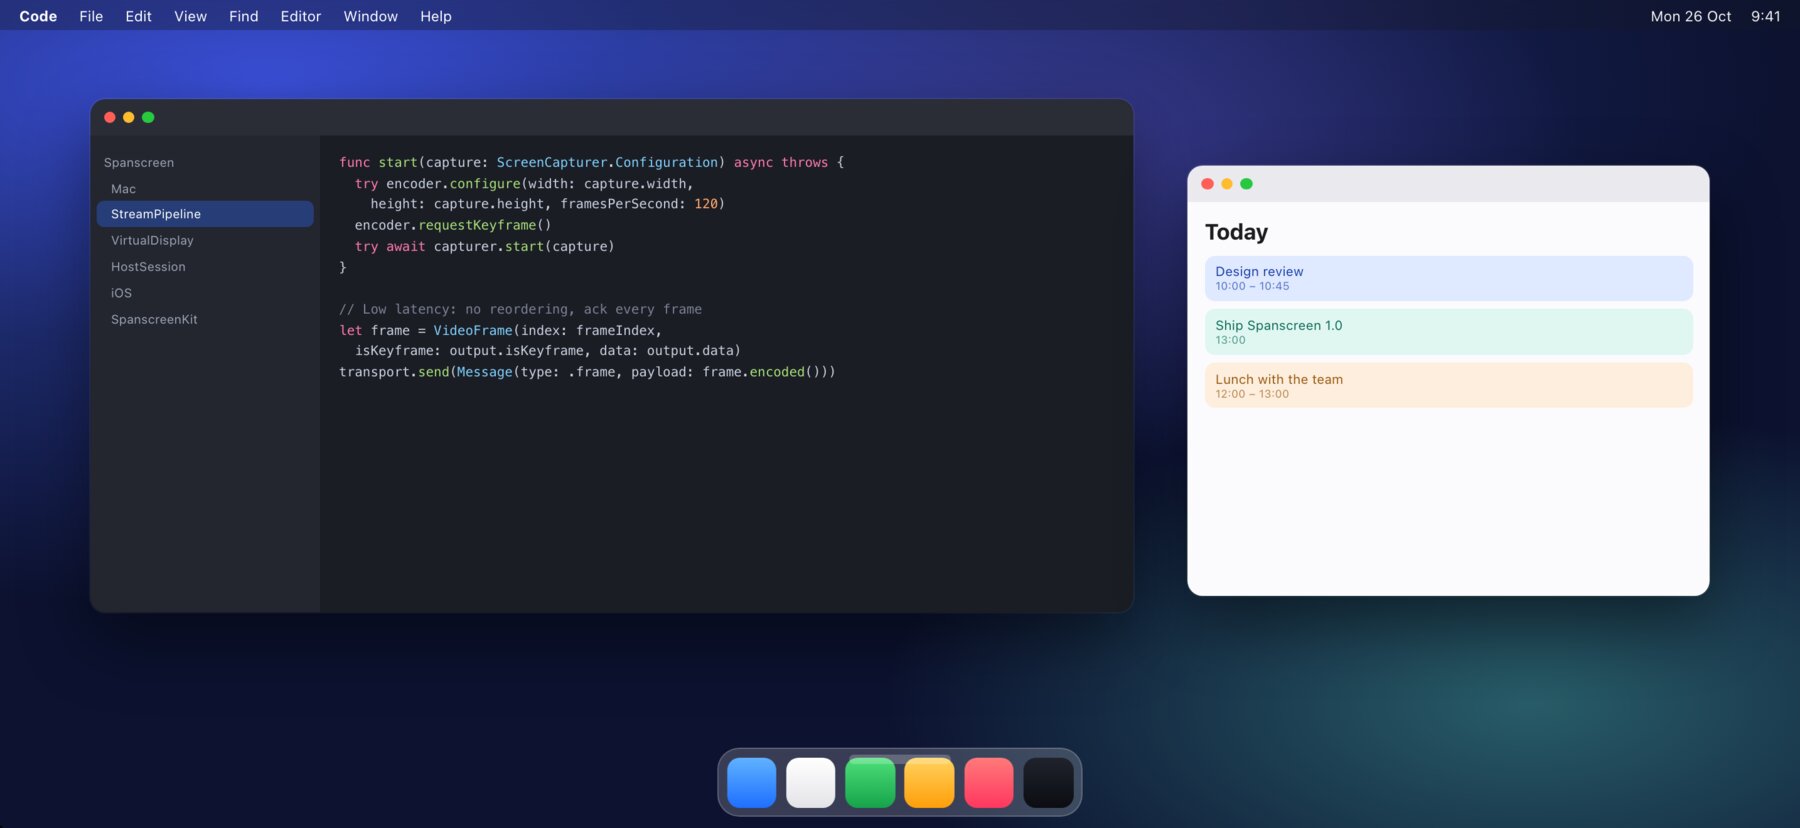
Task: Launch the yellow-orange dock app
Action: [929, 782]
